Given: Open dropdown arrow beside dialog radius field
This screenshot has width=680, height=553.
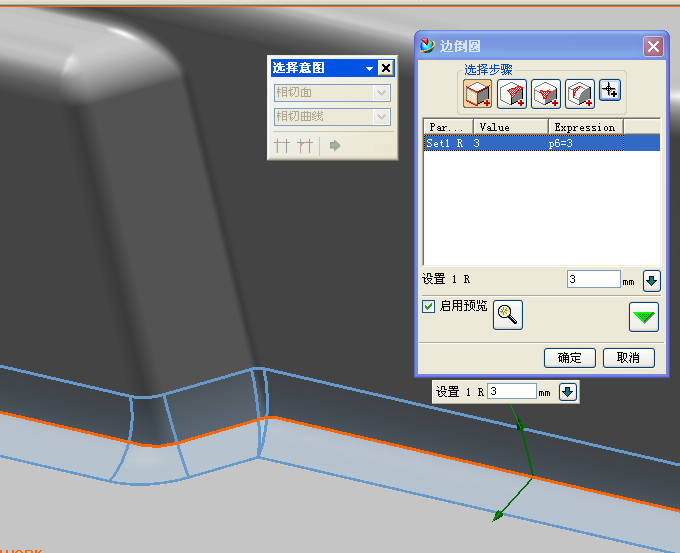Looking at the screenshot, I should (x=651, y=281).
